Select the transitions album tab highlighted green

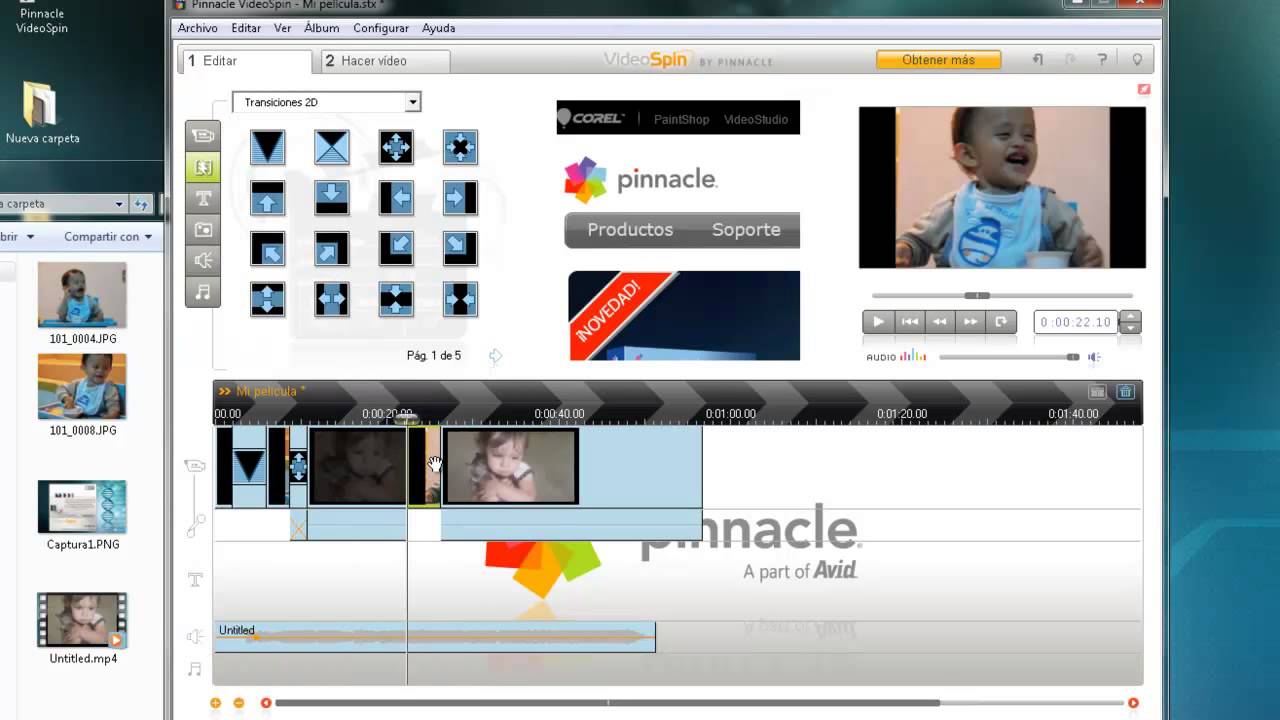[x=203, y=167]
